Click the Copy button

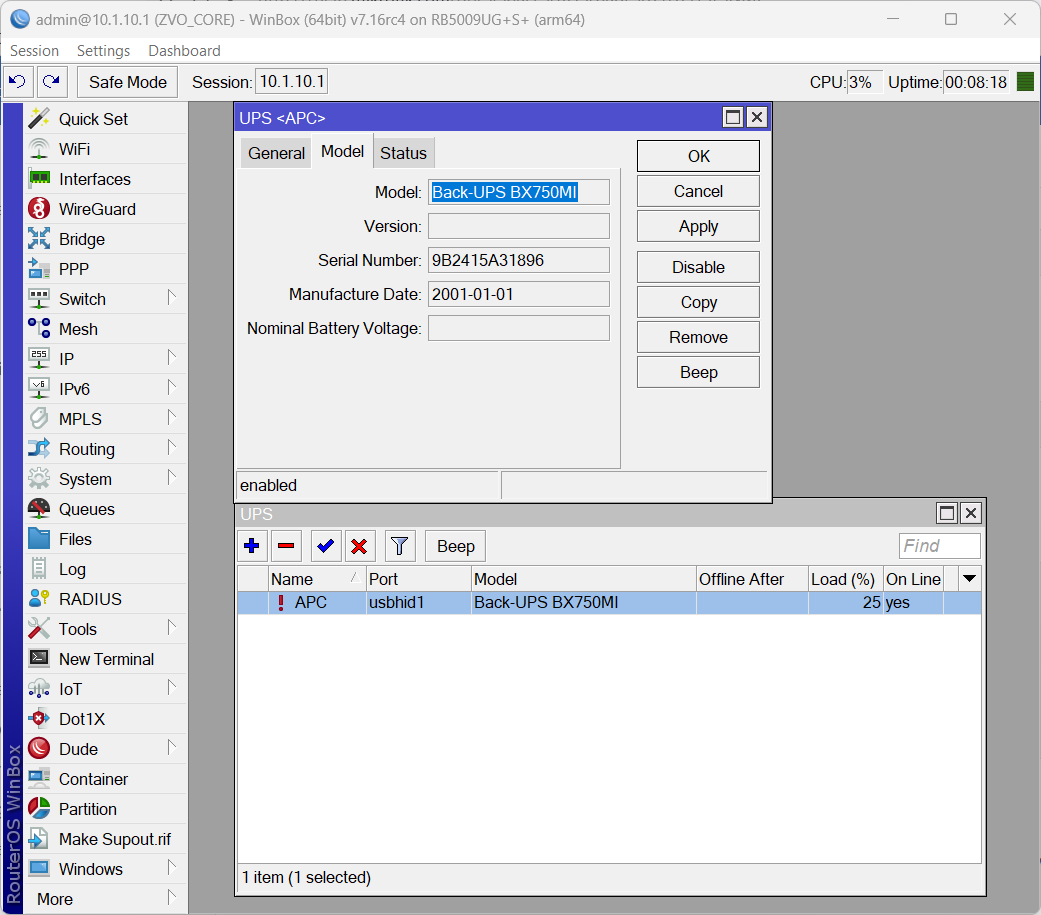[x=698, y=302]
